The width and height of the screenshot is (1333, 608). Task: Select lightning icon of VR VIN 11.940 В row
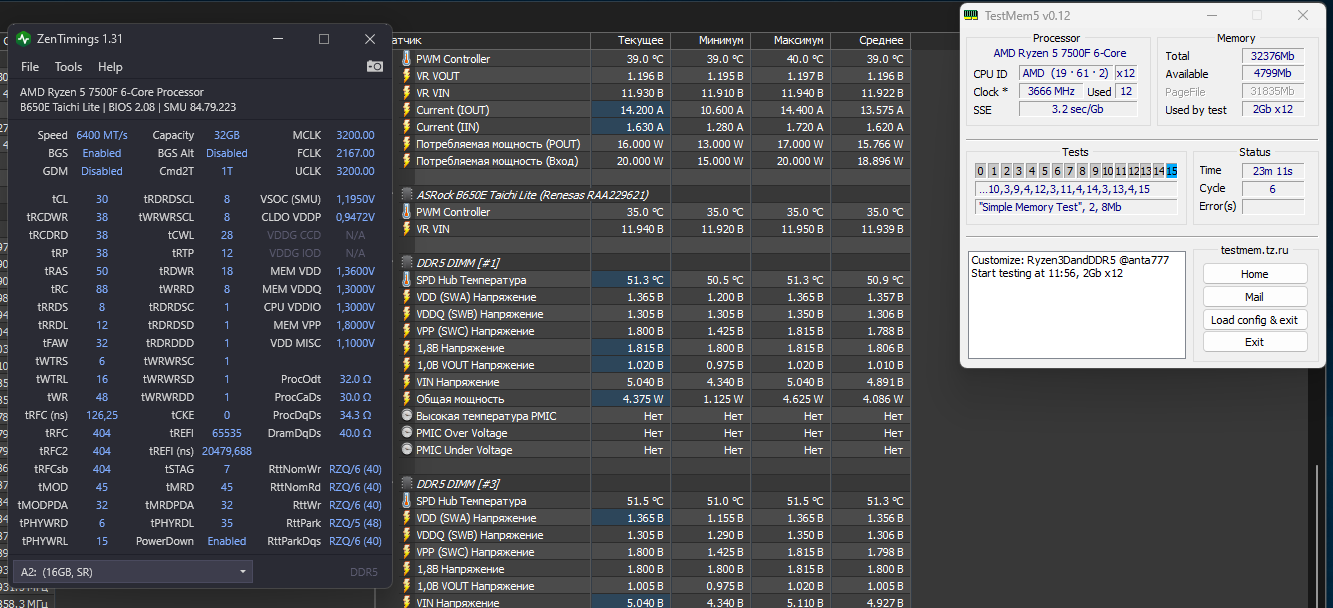coord(406,229)
